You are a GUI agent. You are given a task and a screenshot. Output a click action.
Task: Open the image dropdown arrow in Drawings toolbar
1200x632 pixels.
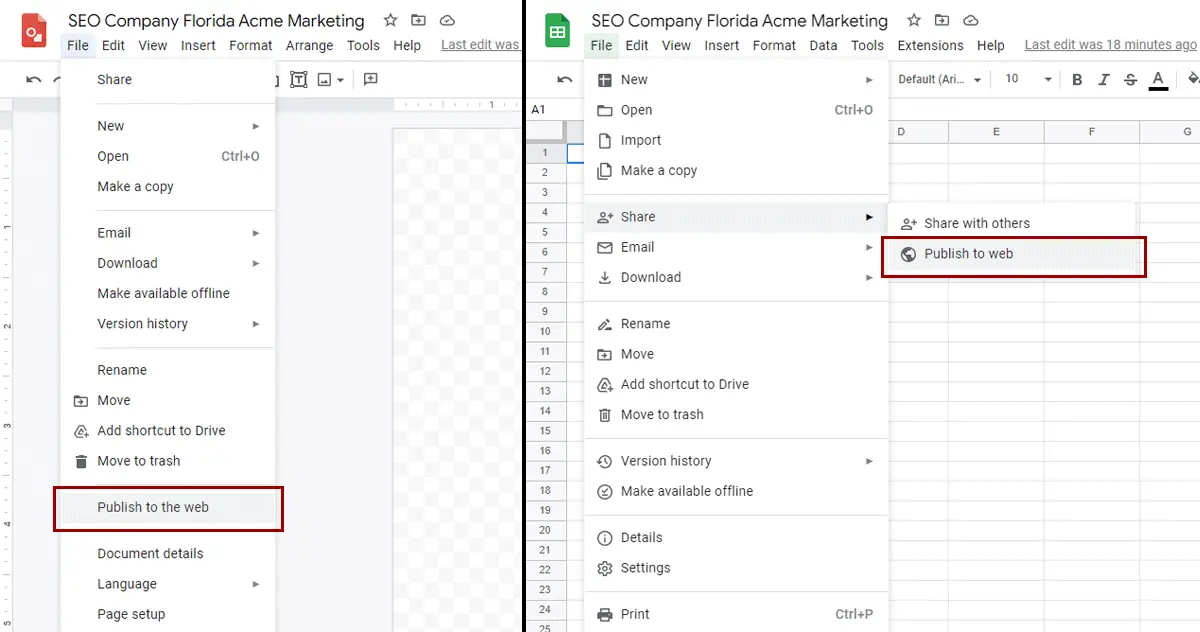(x=341, y=80)
